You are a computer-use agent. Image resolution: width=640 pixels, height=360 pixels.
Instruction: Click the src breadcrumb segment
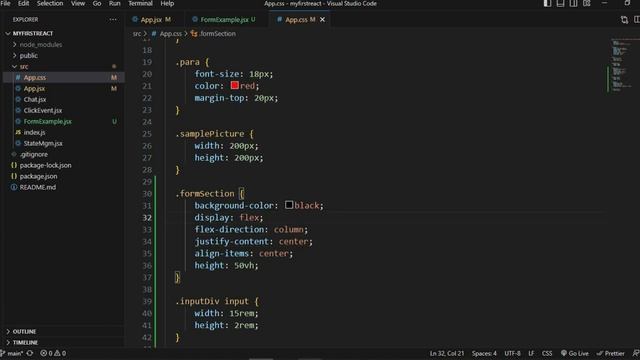click(x=137, y=34)
